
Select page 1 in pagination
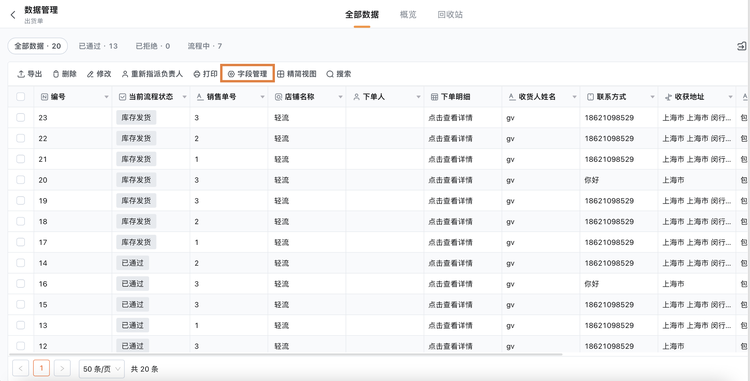pyautogui.click(x=42, y=369)
